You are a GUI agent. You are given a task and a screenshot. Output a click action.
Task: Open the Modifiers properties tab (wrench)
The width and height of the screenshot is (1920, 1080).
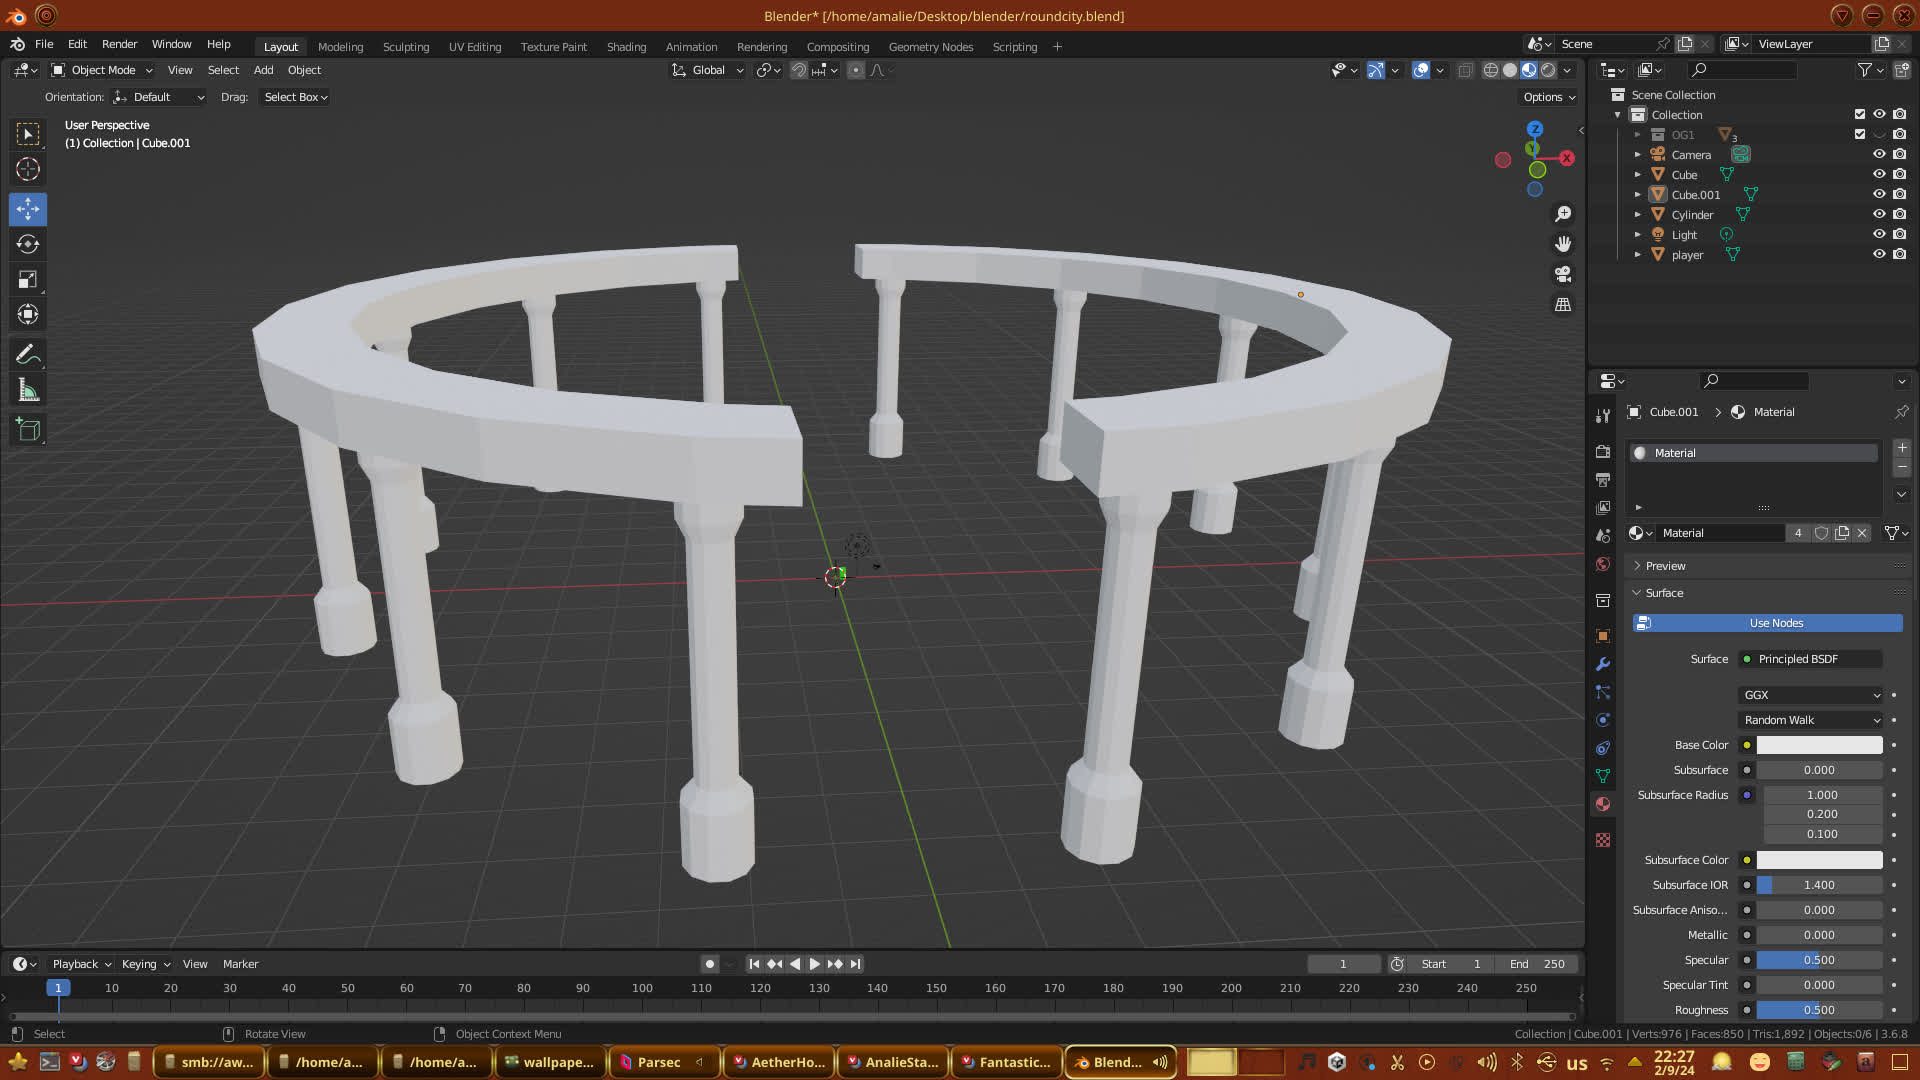point(1603,664)
